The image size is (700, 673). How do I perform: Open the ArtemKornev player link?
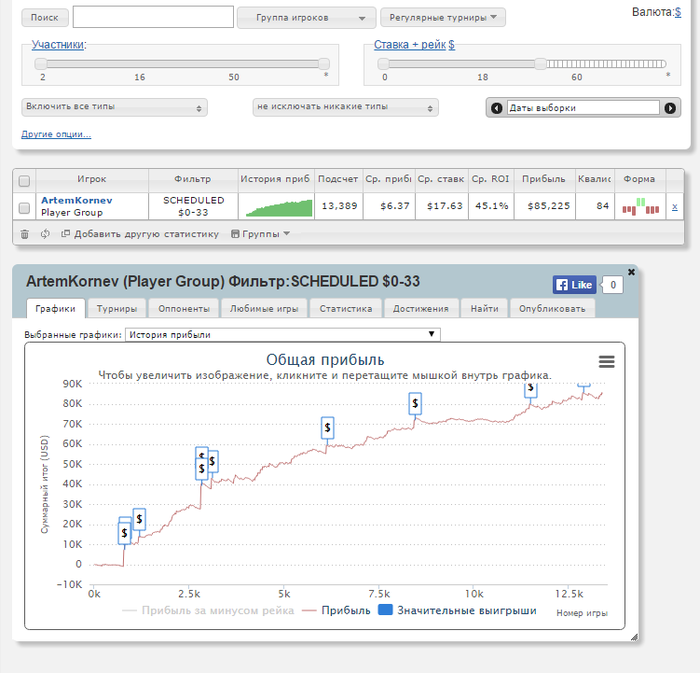click(77, 200)
